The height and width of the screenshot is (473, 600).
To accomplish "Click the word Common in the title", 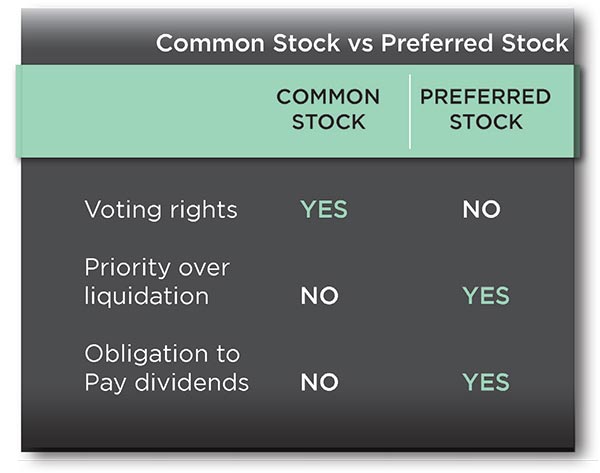I will point(210,43).
